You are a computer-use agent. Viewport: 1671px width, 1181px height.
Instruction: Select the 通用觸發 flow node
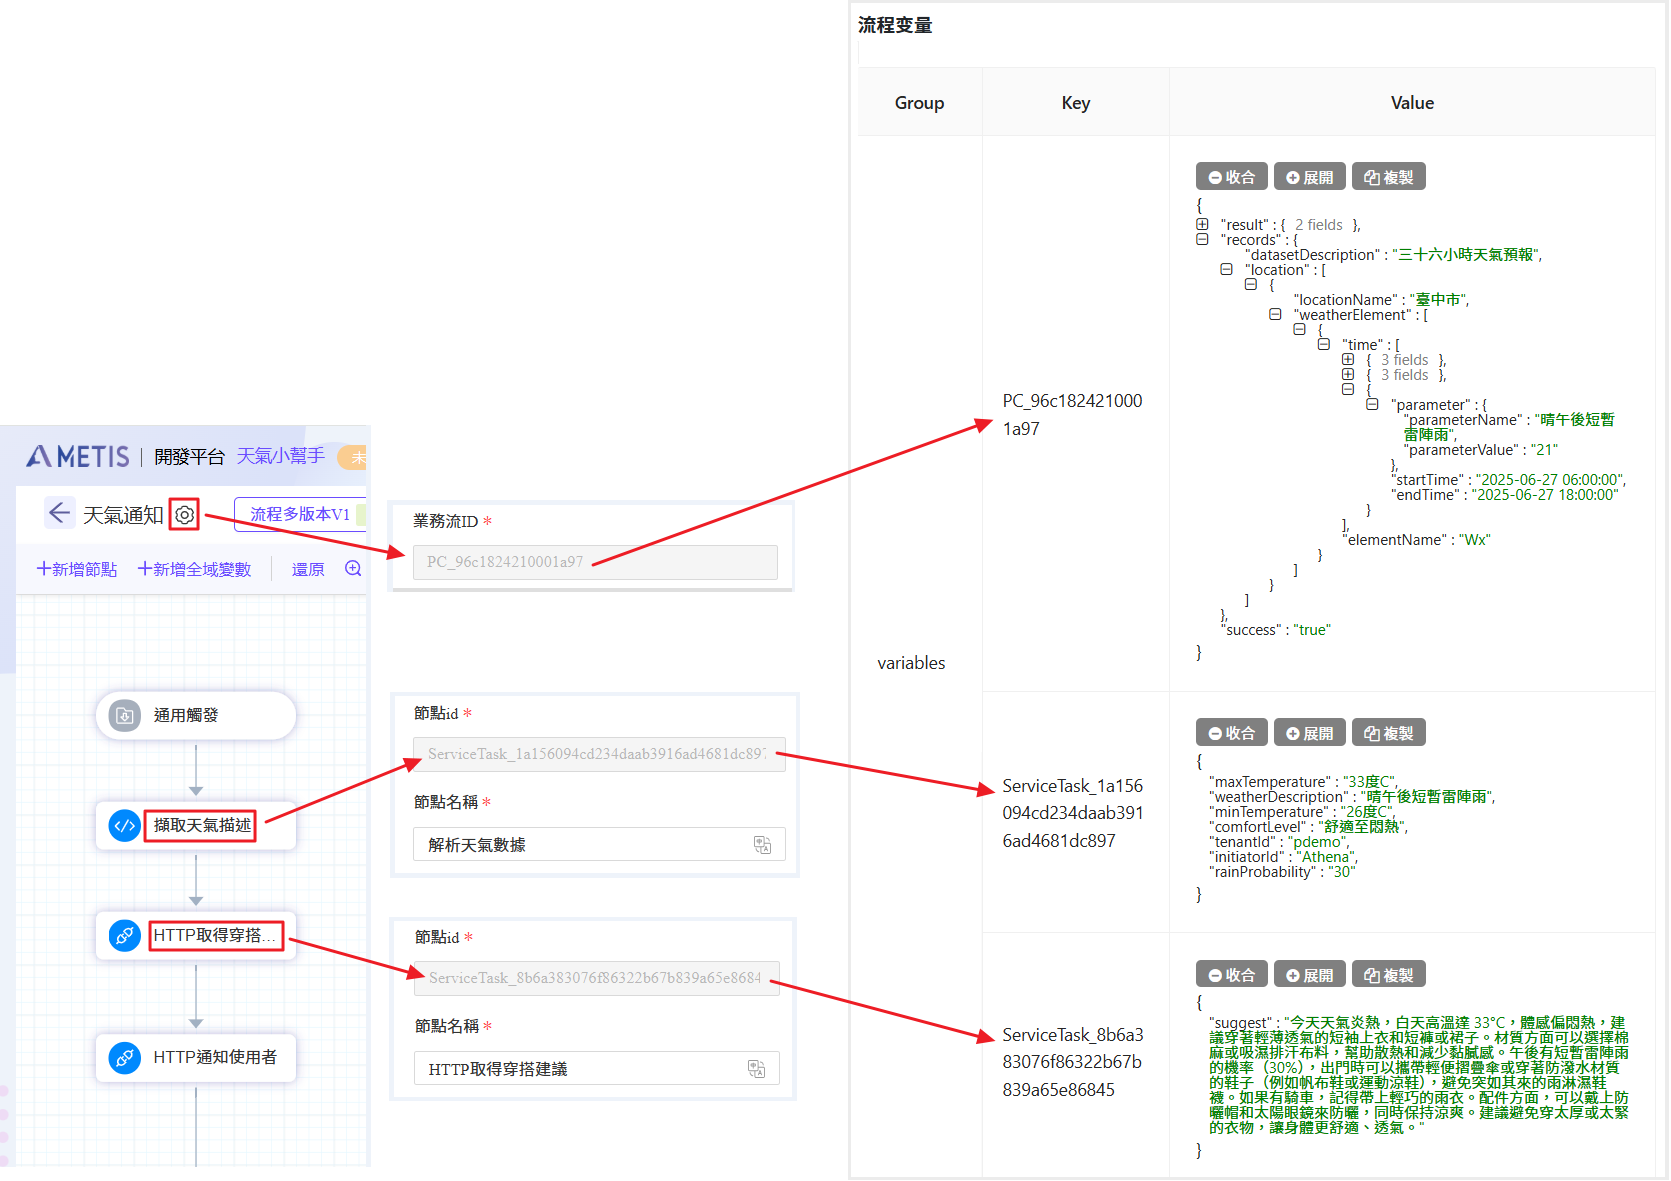196,716
